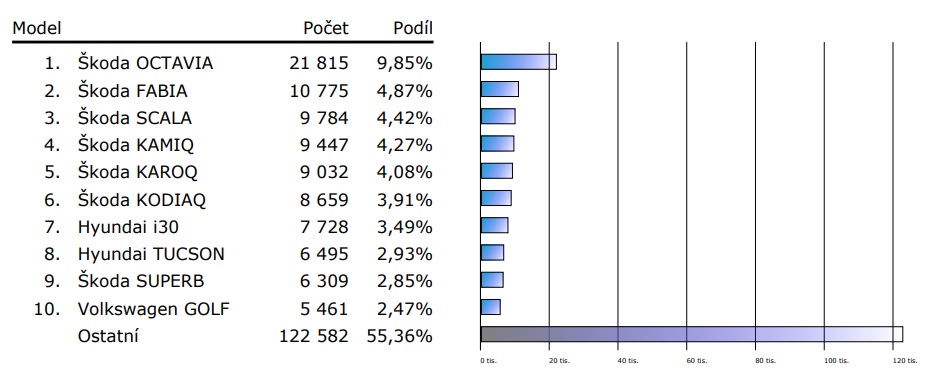Select the Volkswagen GOLF row label
This screenshot has width=930, height=380.
[154, 309]
